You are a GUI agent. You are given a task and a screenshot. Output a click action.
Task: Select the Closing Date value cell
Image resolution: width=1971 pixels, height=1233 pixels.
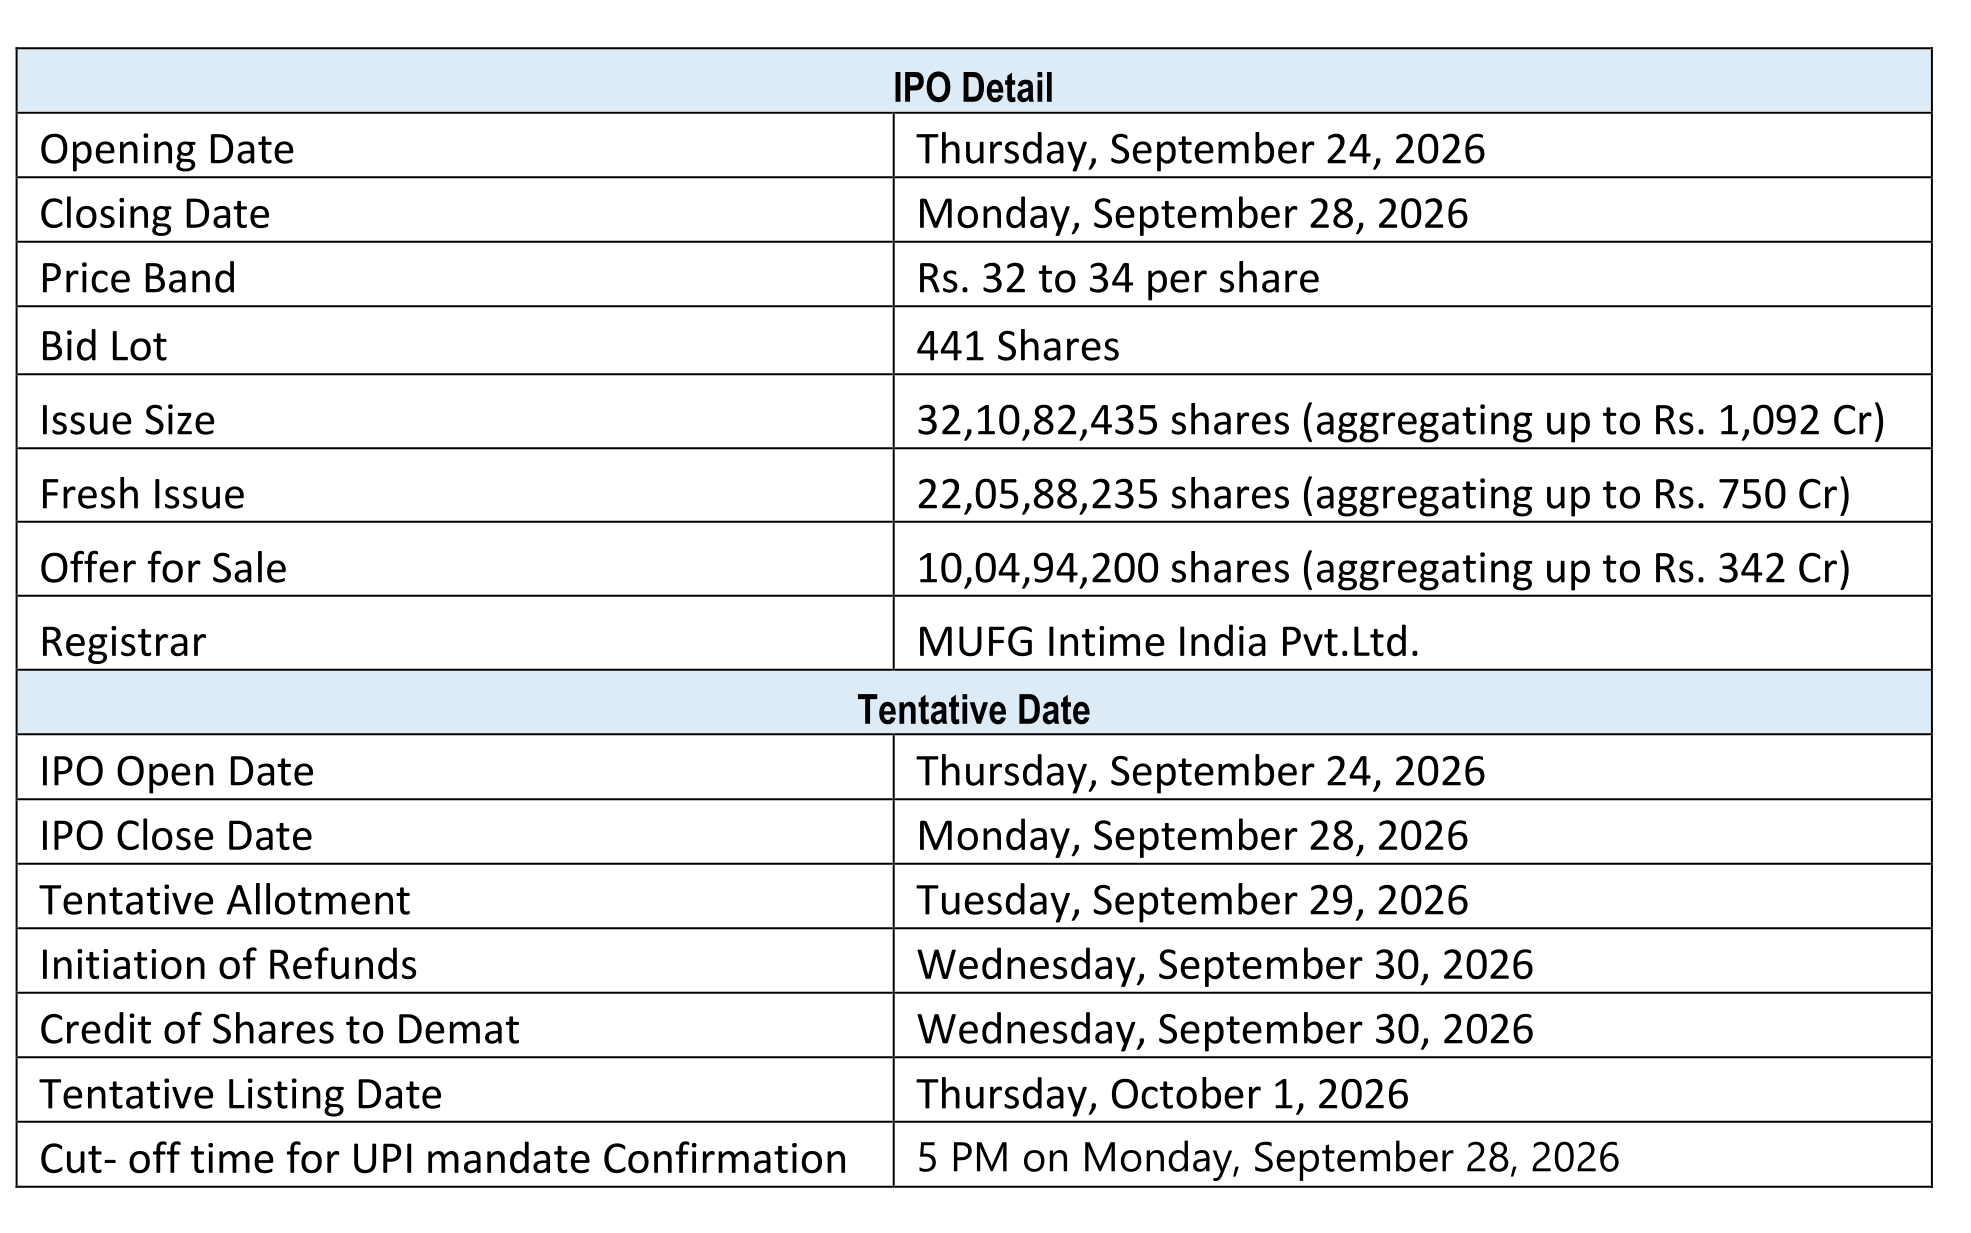pyautogui.click(x=1412, y=210)
